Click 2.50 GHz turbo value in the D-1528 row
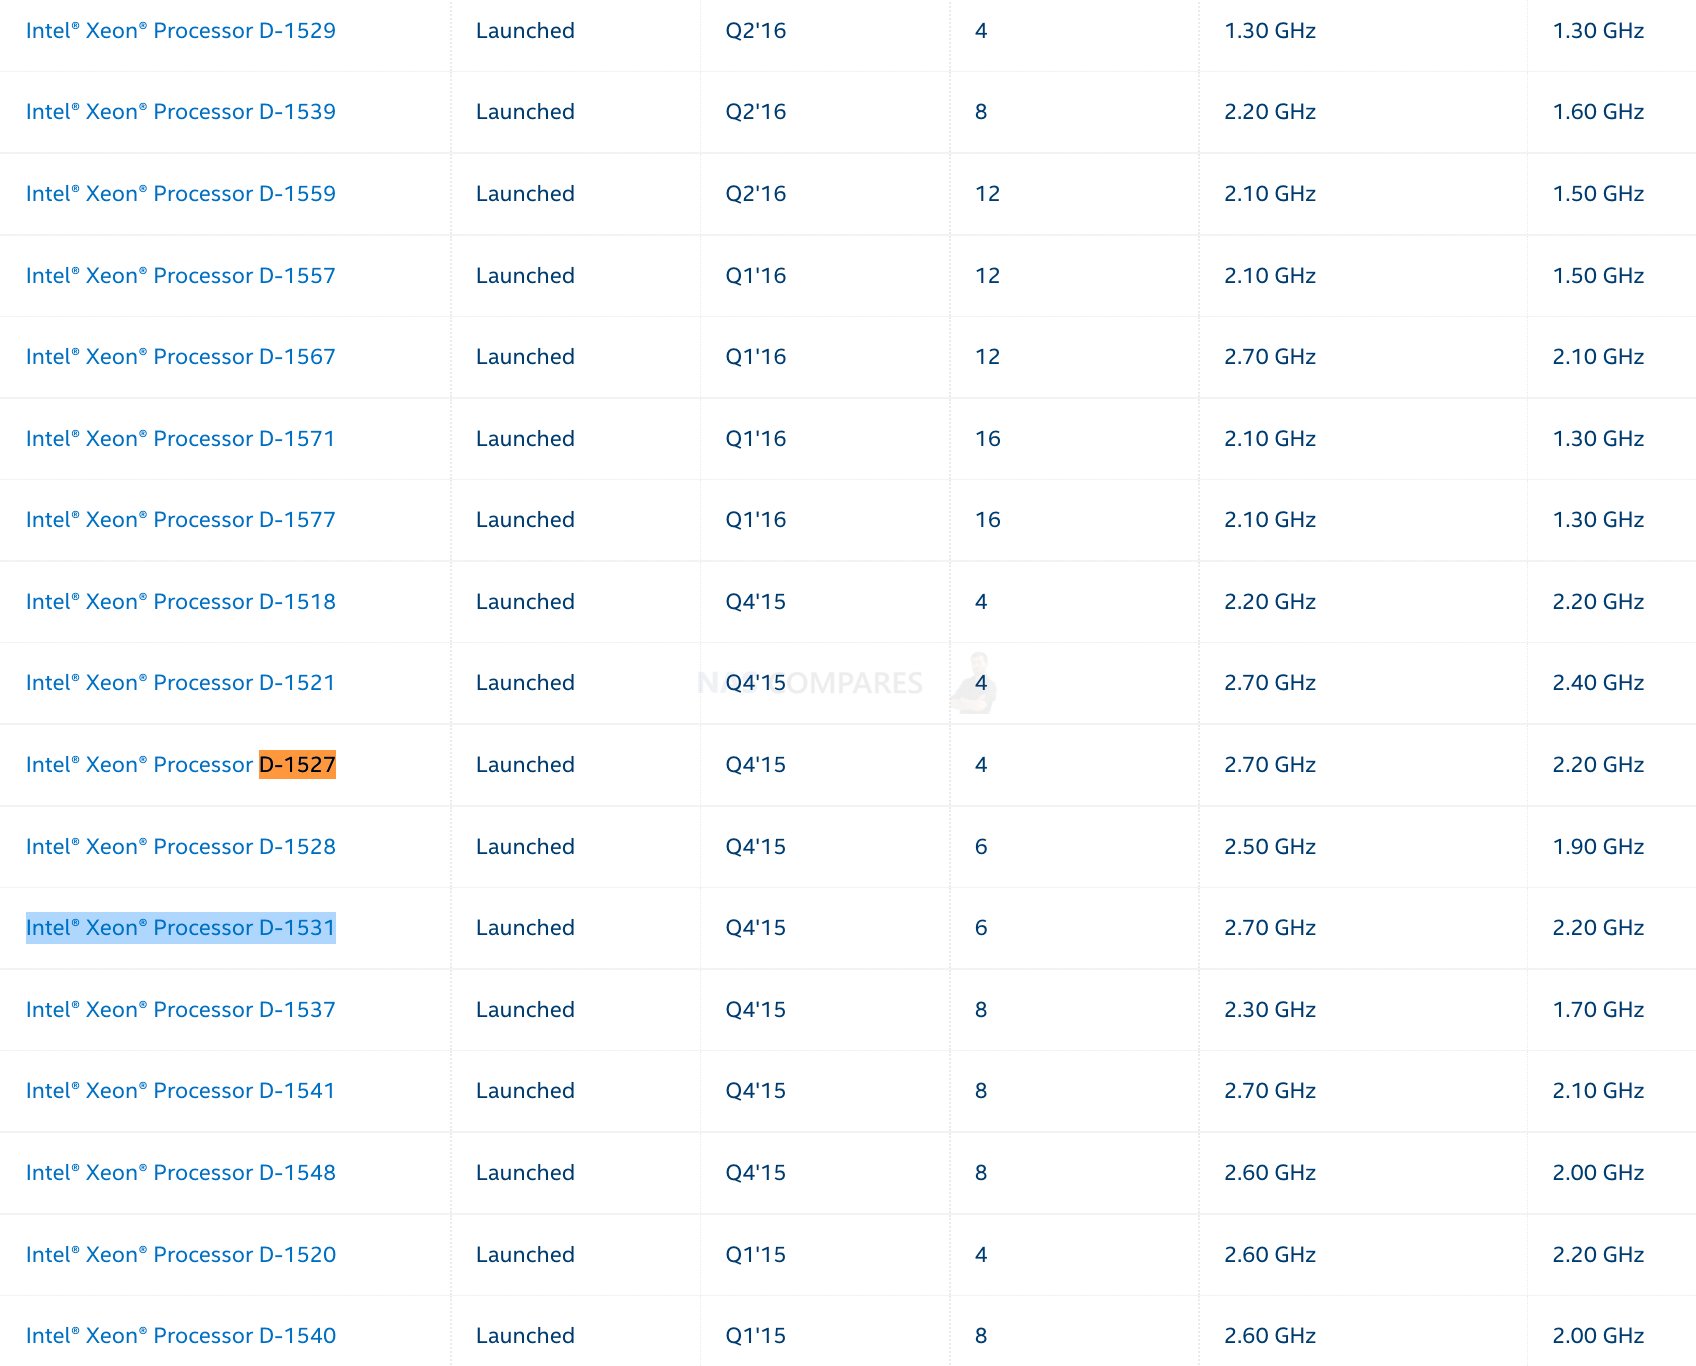The width and height of the screenshot is (1696, 1366). 1270,847
